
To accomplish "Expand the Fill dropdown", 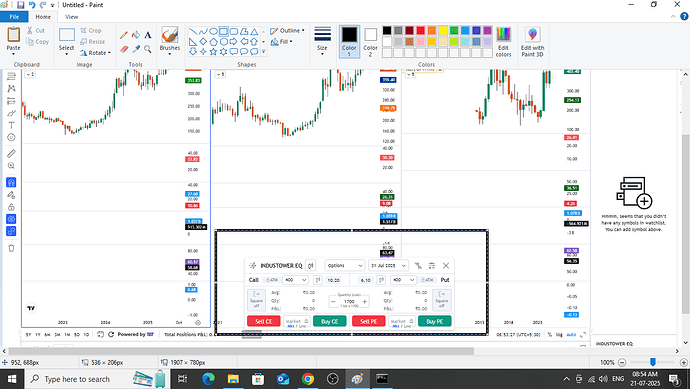I will click(282, 42).
